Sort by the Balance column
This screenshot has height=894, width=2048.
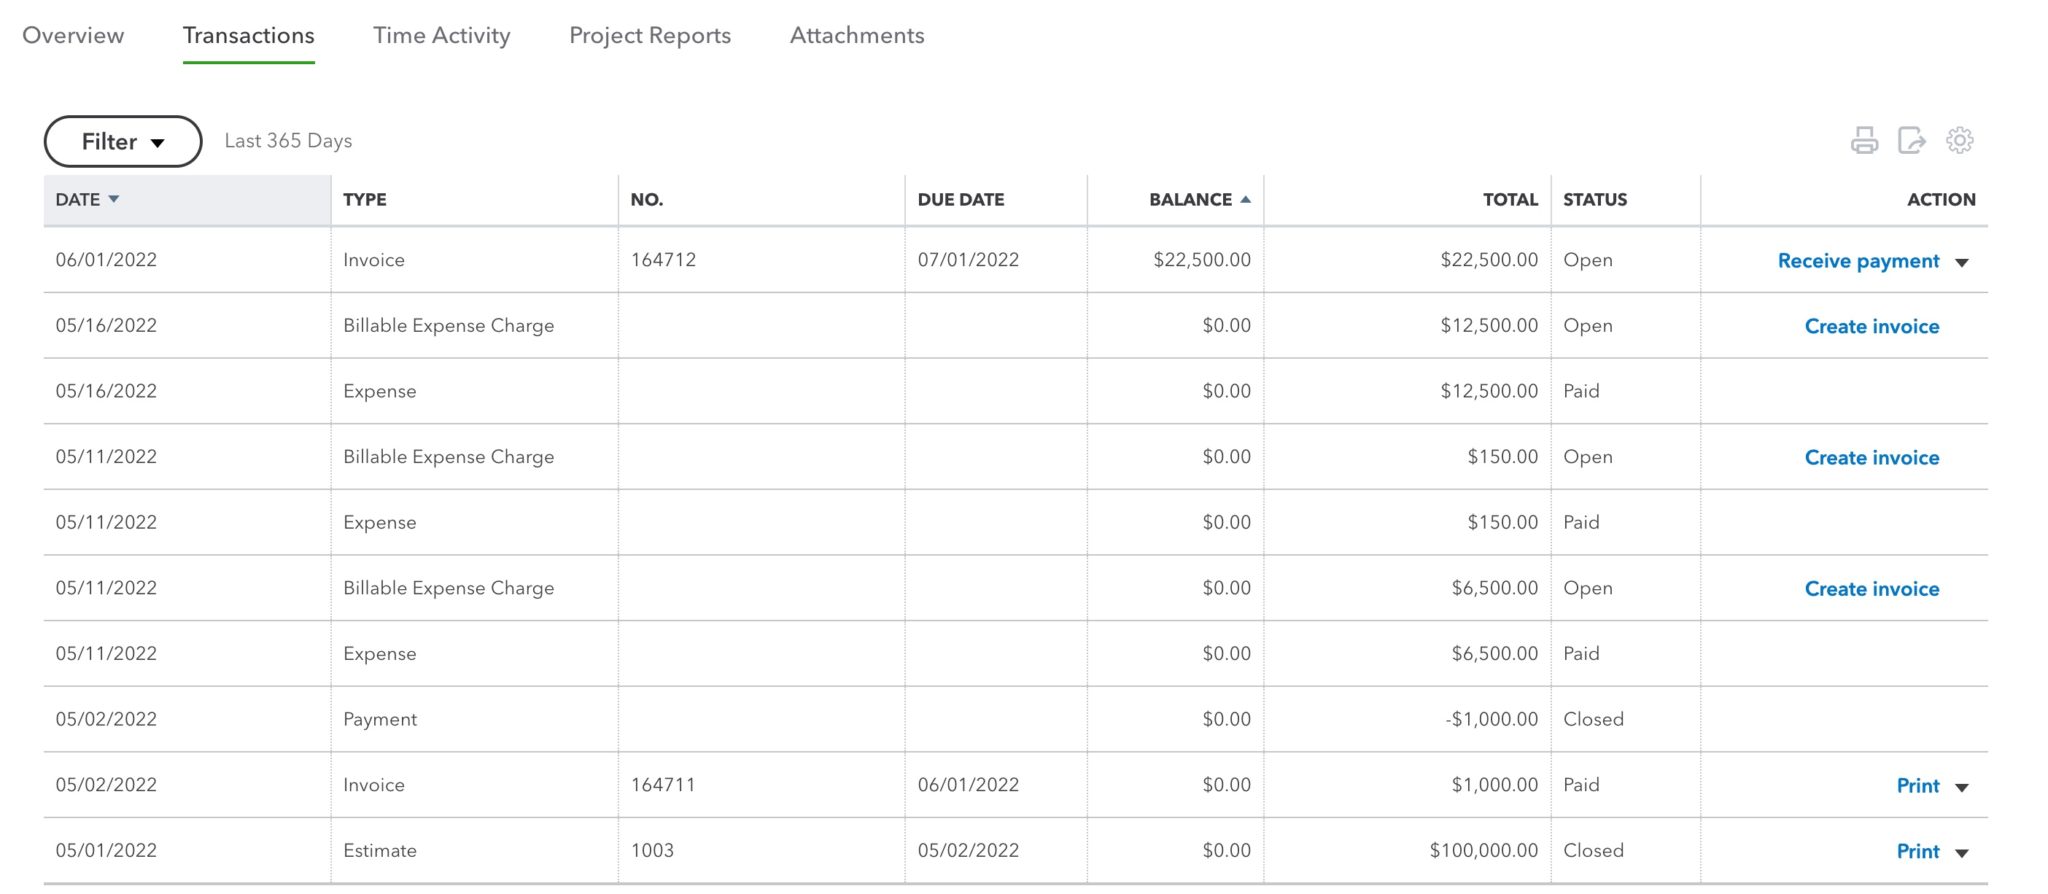click(x=1189, y=199)
